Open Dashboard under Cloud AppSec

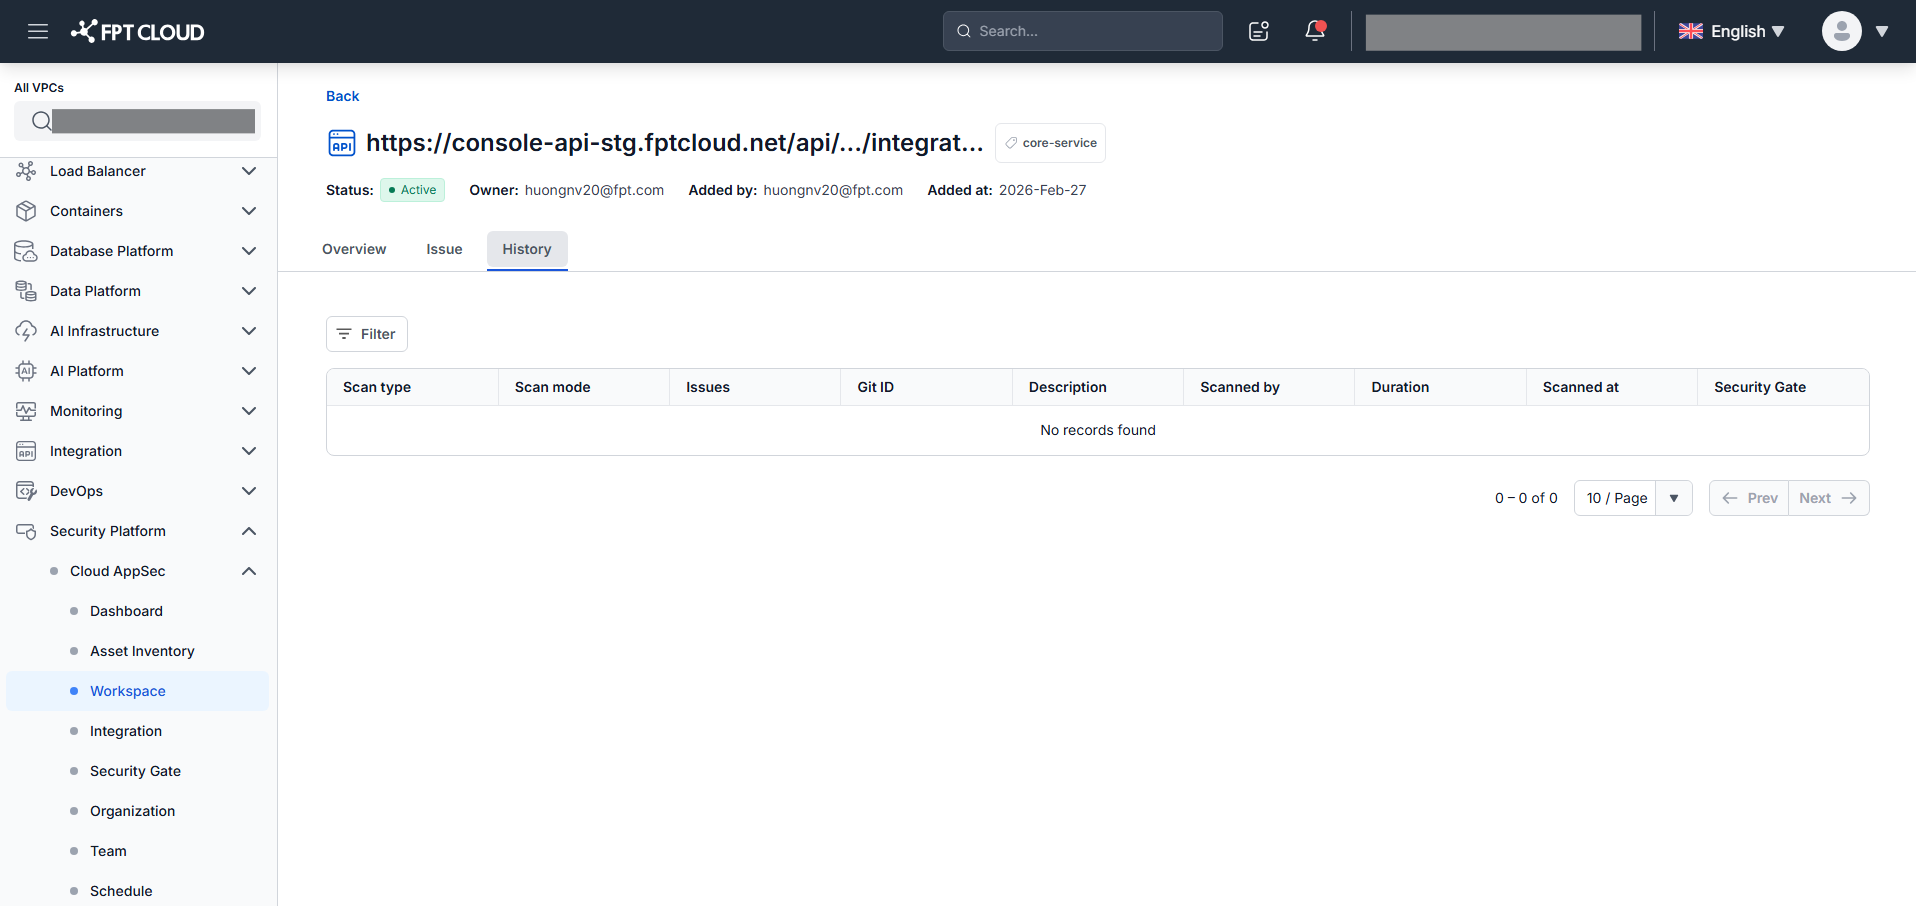(126, 611)
